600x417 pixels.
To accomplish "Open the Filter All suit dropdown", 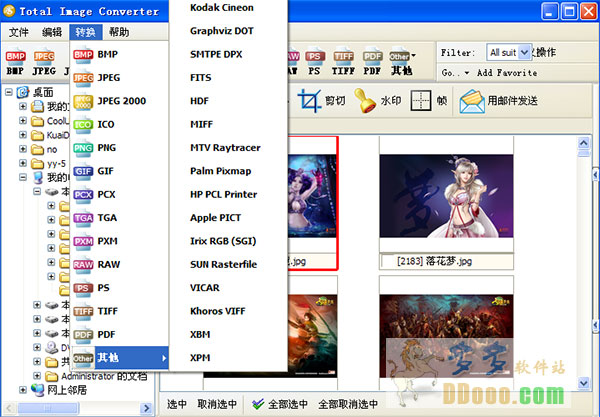I will click(509, 52).
